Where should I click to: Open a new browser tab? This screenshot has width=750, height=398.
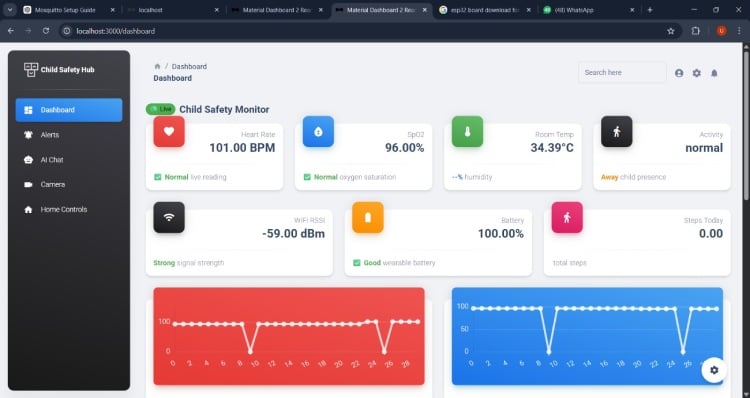(650, 10)
